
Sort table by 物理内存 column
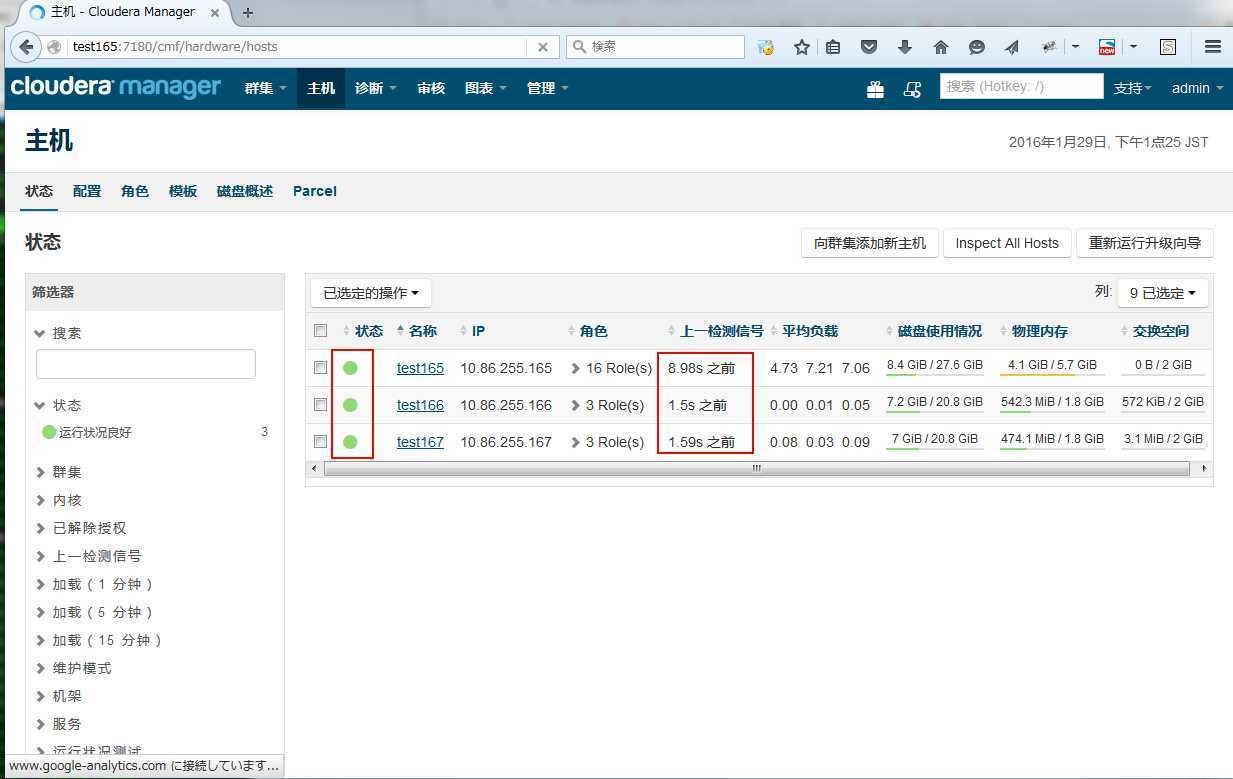click(x=1033, y=331)
